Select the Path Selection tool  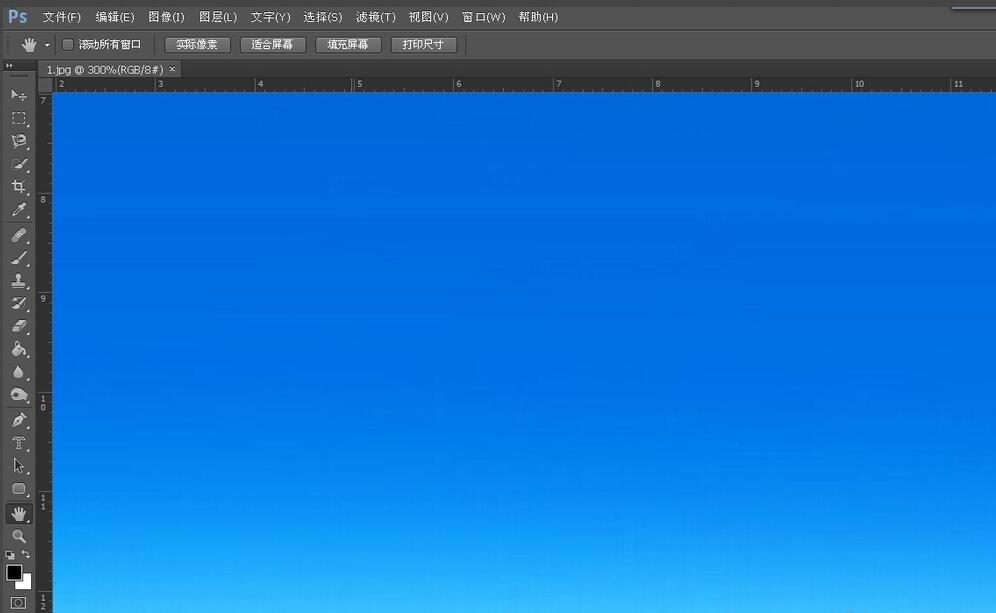tap(18, 466)
